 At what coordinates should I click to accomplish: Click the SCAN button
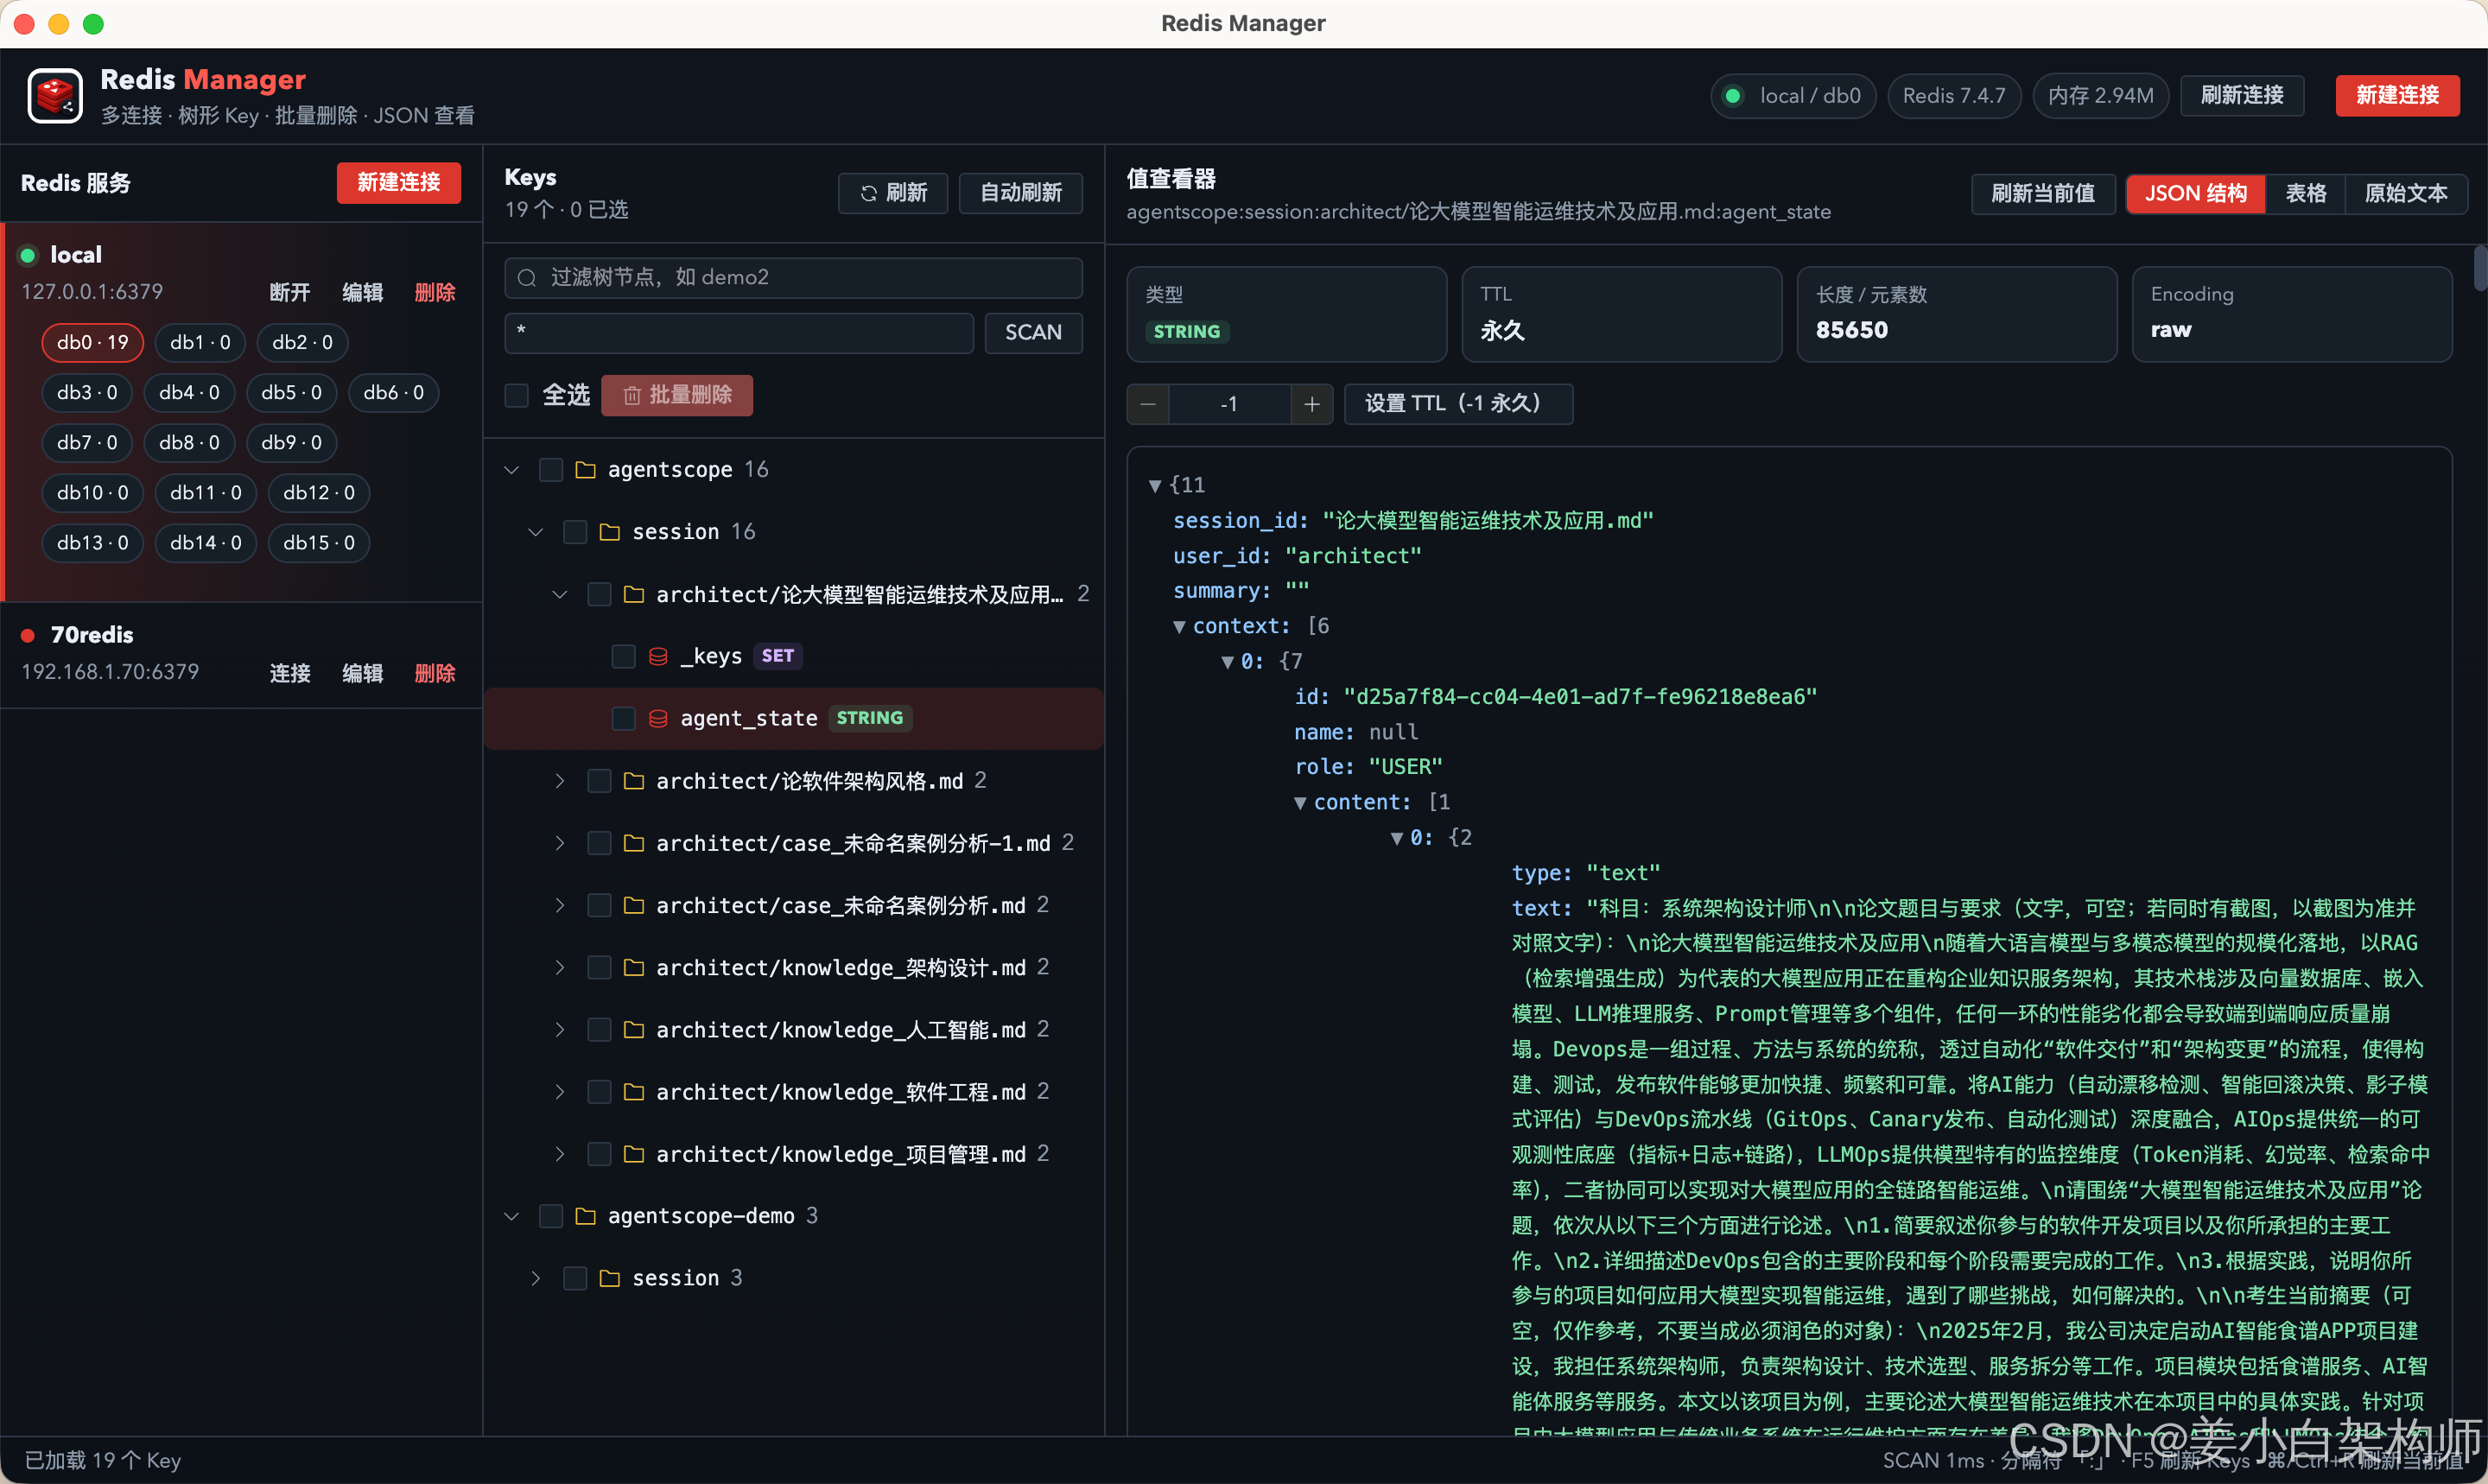point(1033,333)
